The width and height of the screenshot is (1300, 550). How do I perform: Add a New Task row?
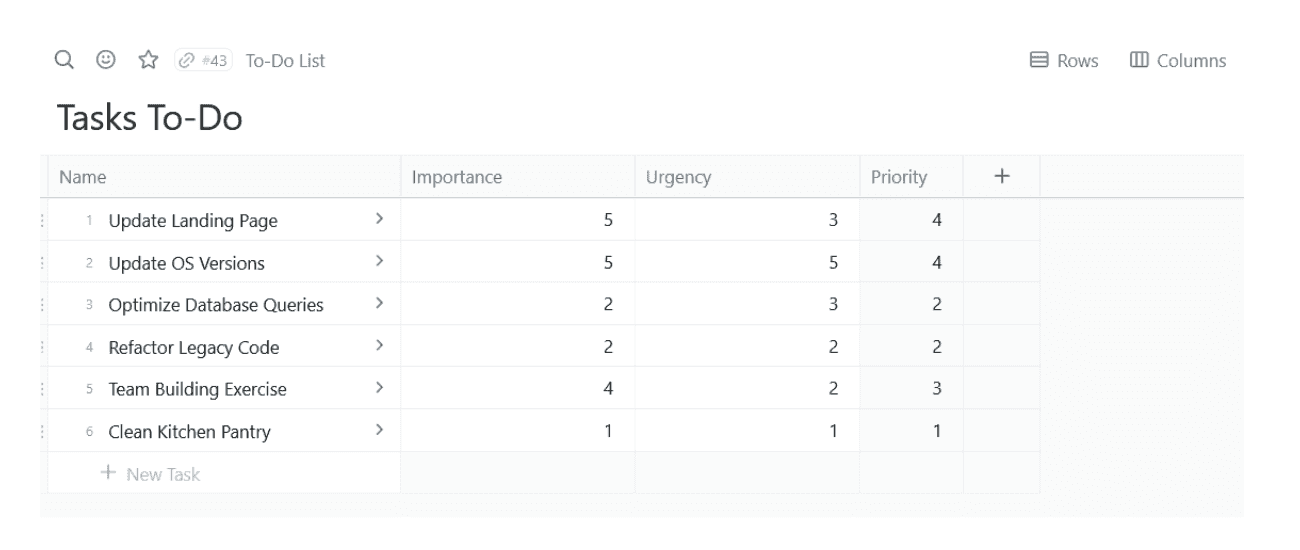[151, 474]
